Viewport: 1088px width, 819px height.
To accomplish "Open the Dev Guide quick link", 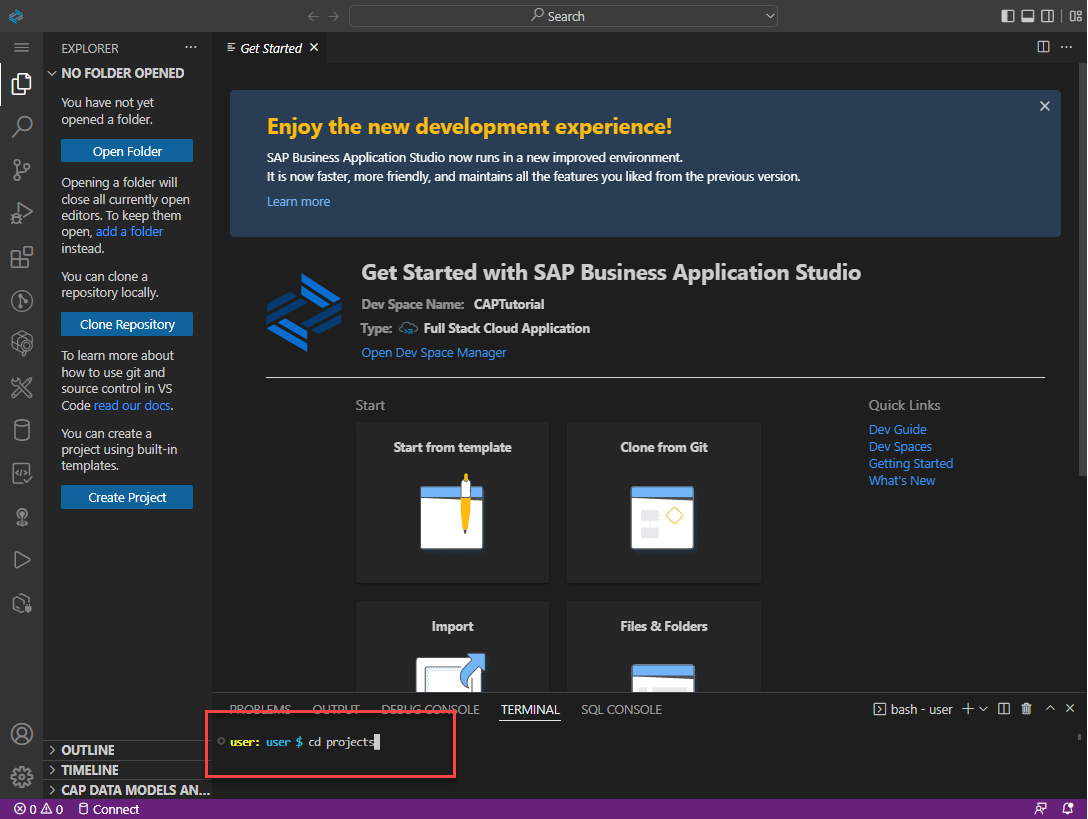I will [x=897, y=430].
